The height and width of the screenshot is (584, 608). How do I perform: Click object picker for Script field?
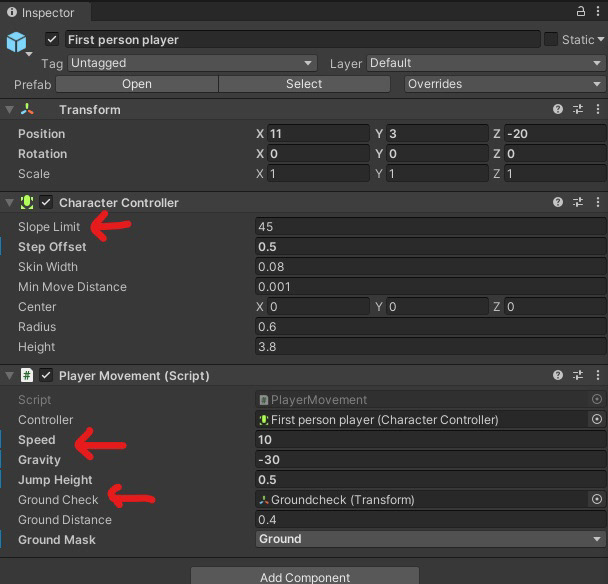(x=597, y=399)
